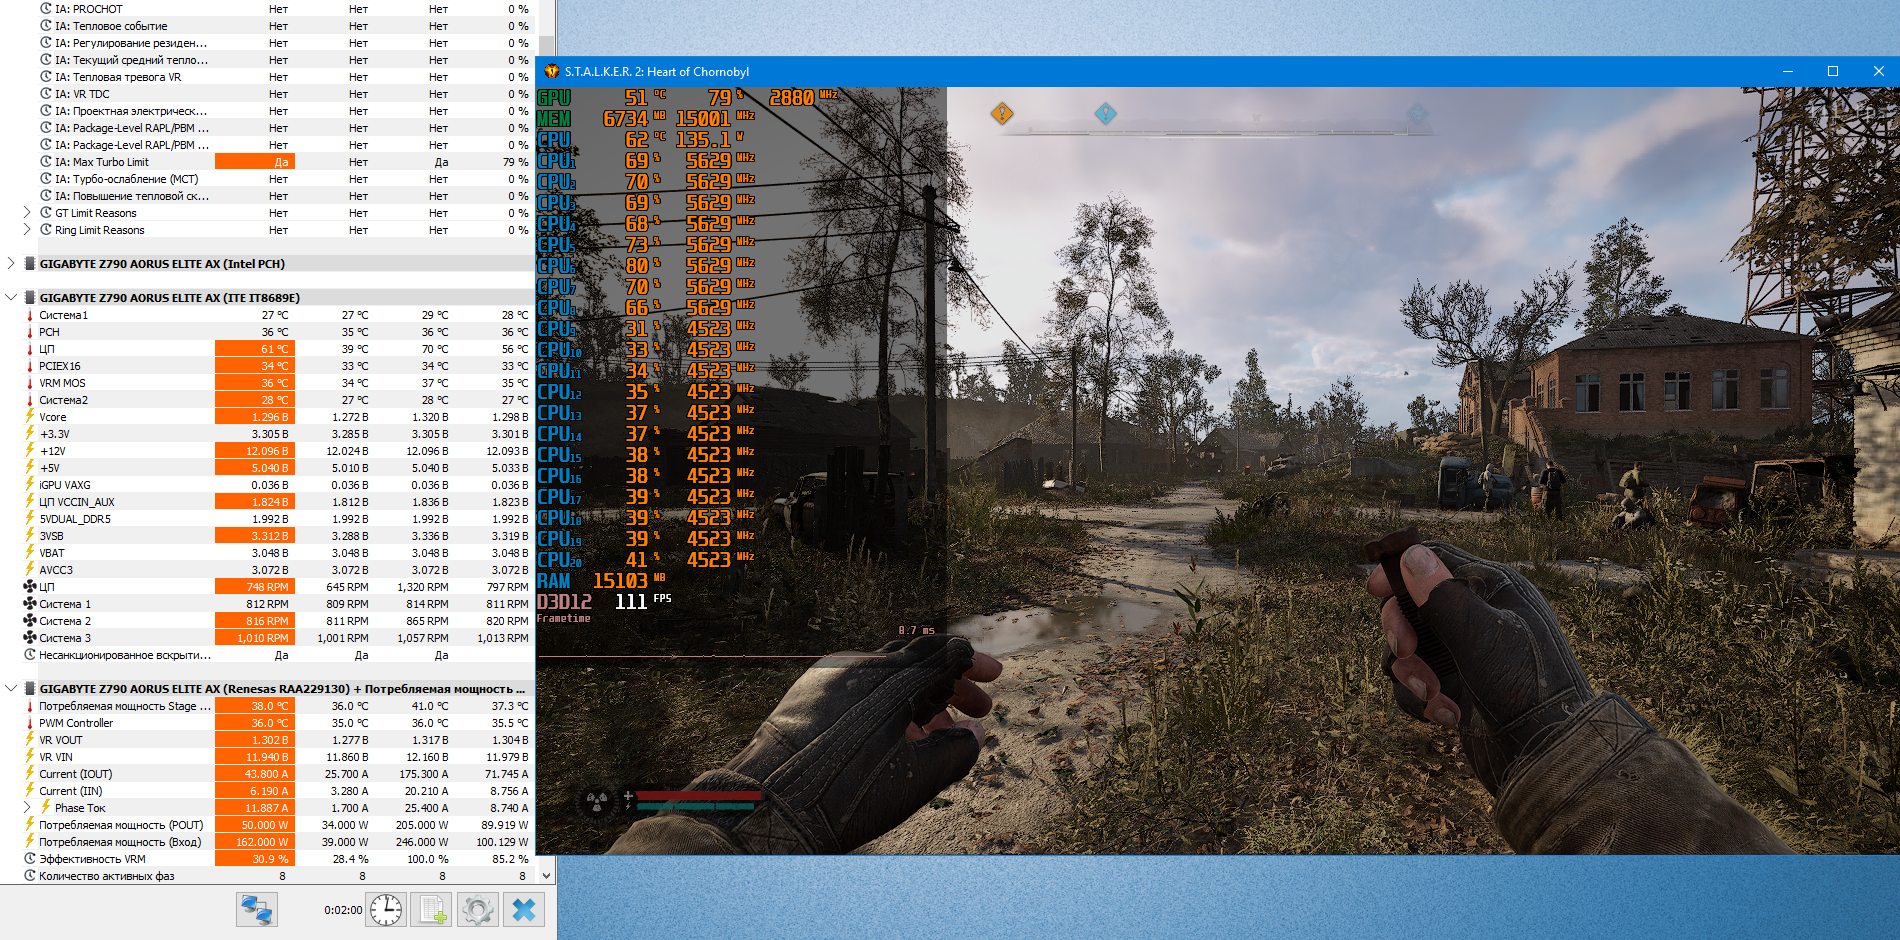Click the clock icon on the IA: PROCHOT row
Screen dimensions: 1900x940
click(46, 9)
